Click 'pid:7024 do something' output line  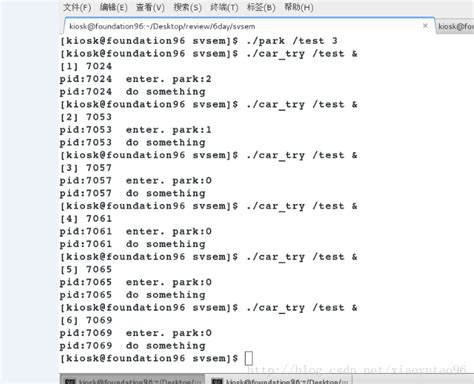point(133,92)
